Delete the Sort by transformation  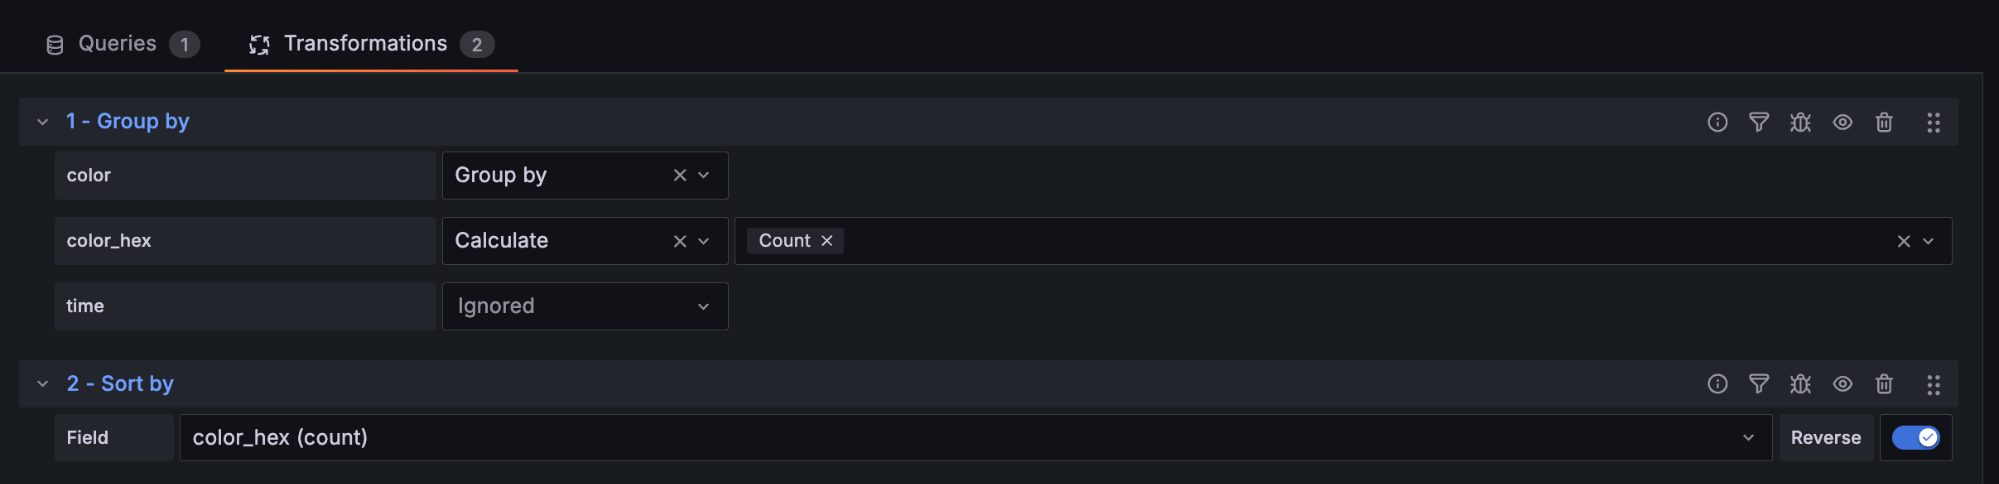point(1884,384)
